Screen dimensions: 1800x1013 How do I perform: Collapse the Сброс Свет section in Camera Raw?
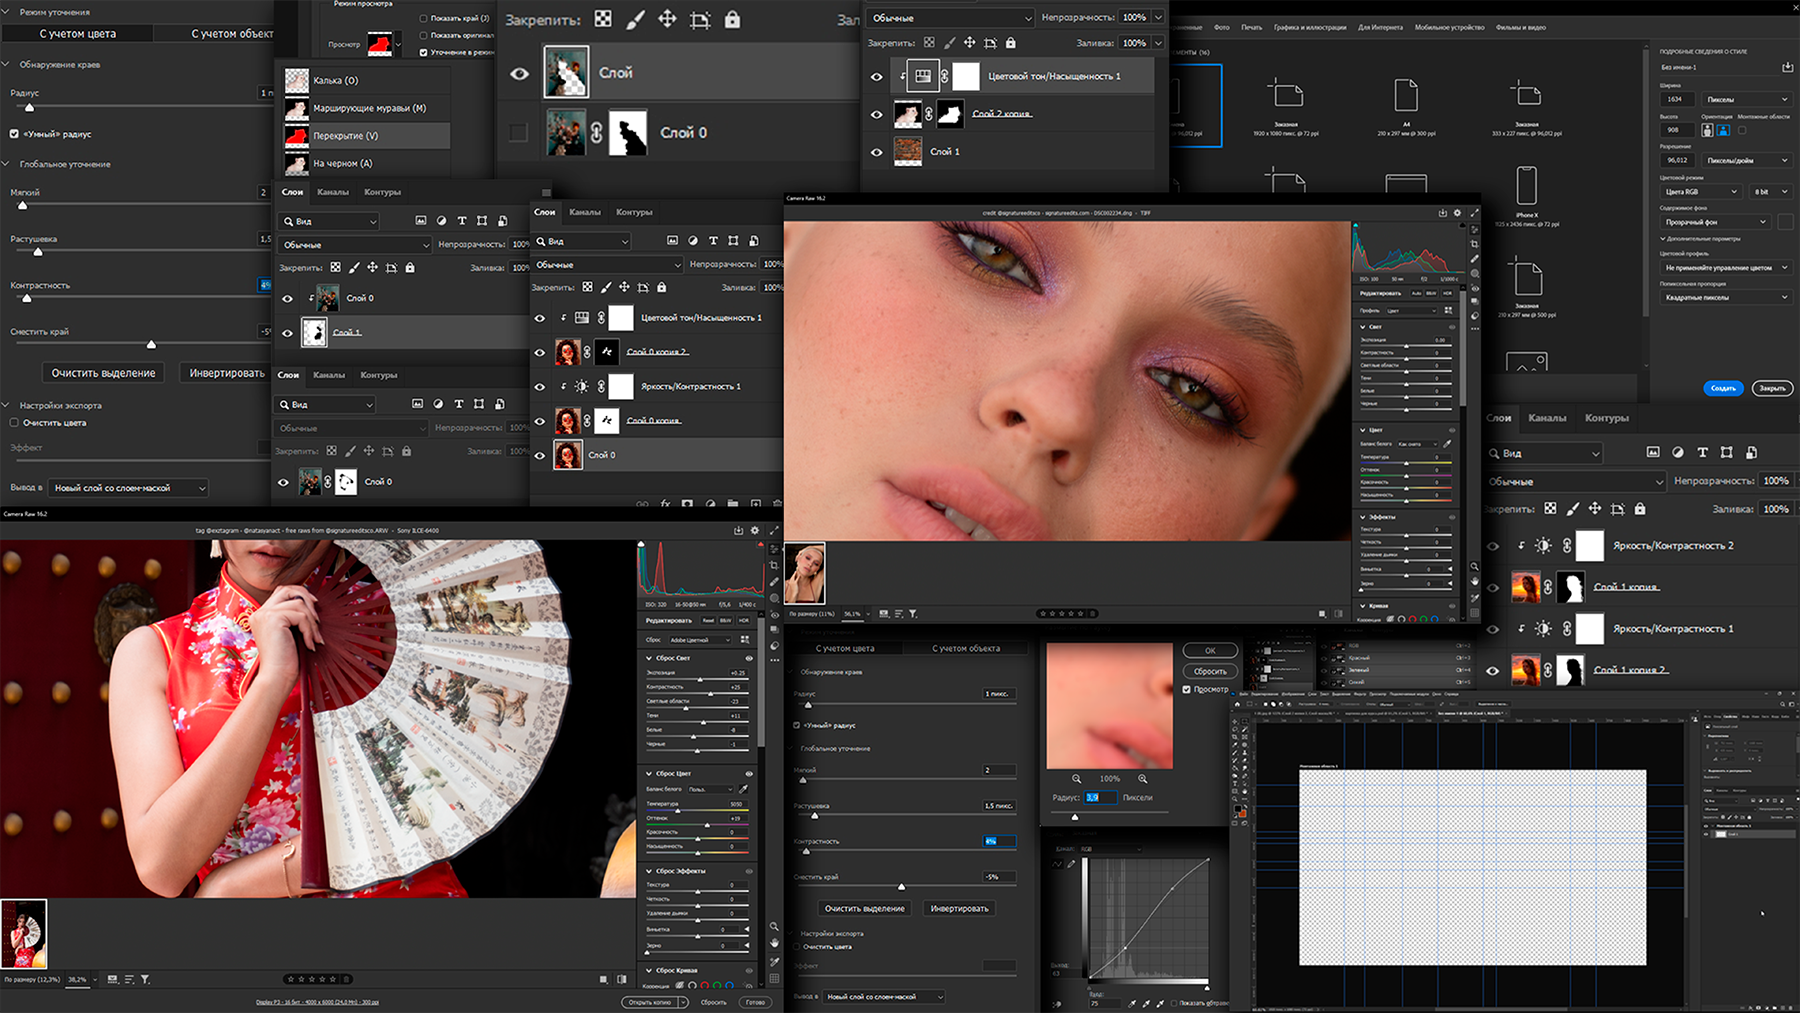click(x=648, y=658)
